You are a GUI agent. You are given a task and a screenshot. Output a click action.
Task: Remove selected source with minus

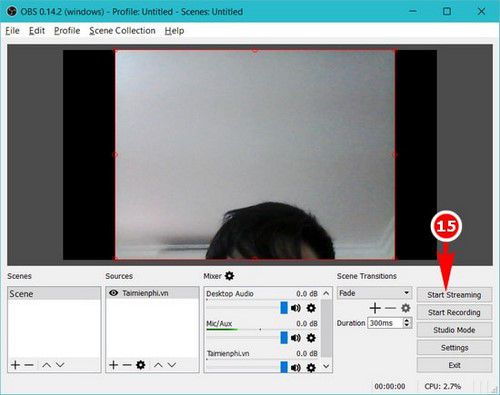[x=127, y=365]
